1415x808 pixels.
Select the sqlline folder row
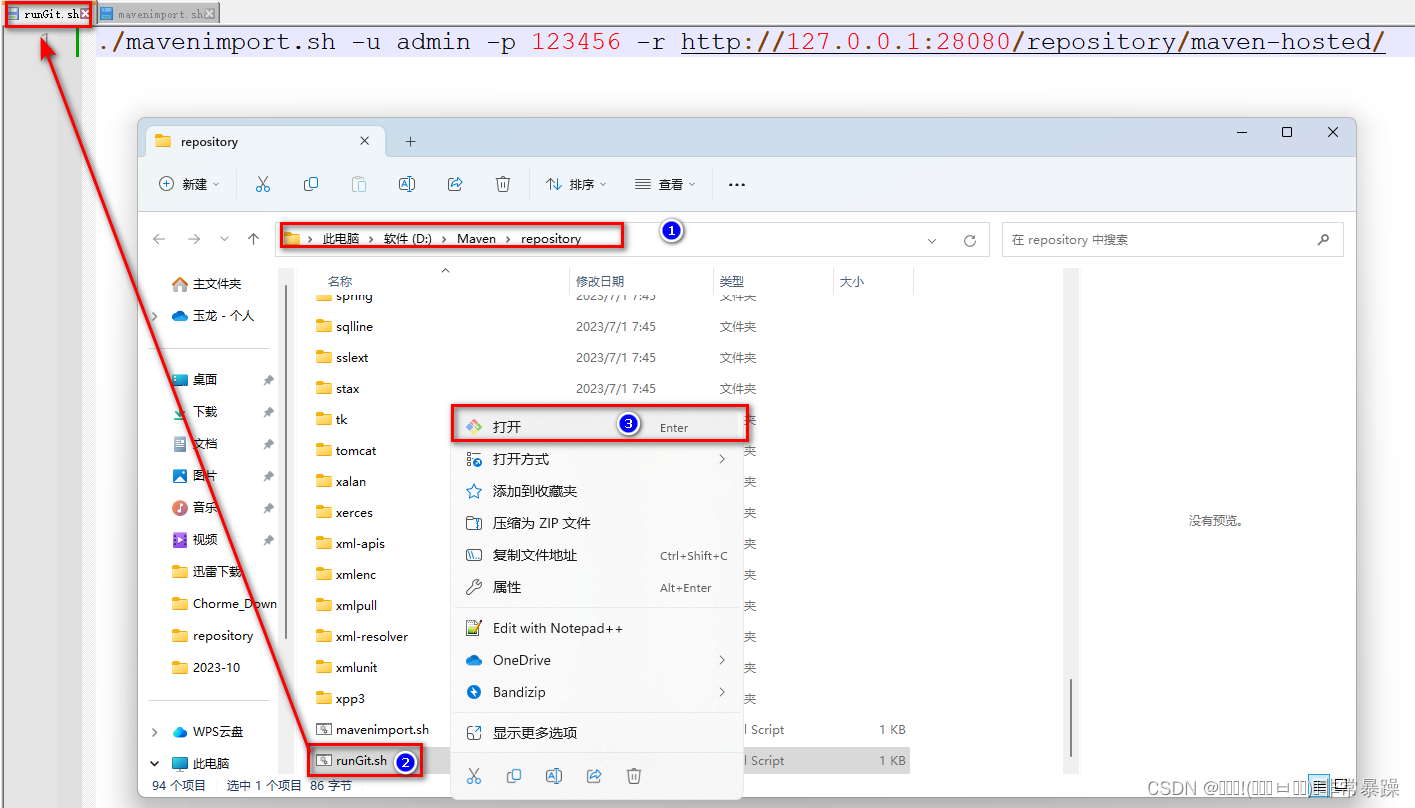[x=610, y=327]
